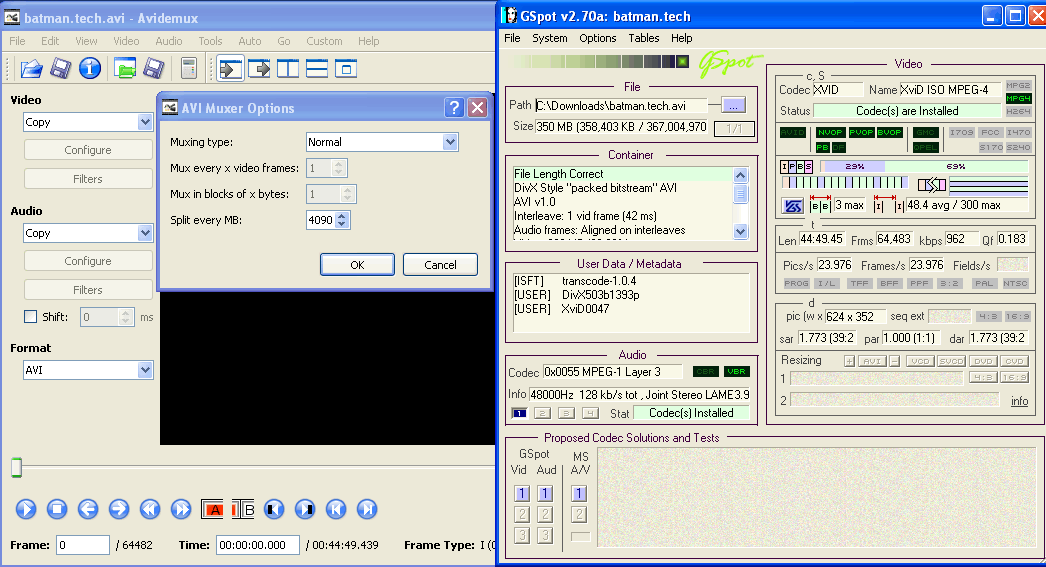Click the GSpot VGS blue logo button
The image size is (1046, 567).
[x=793, y=206]
